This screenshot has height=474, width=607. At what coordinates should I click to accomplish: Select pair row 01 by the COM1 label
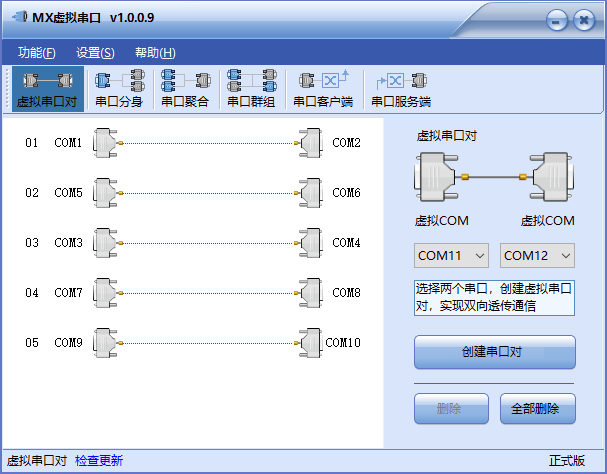tap(68, 143)
